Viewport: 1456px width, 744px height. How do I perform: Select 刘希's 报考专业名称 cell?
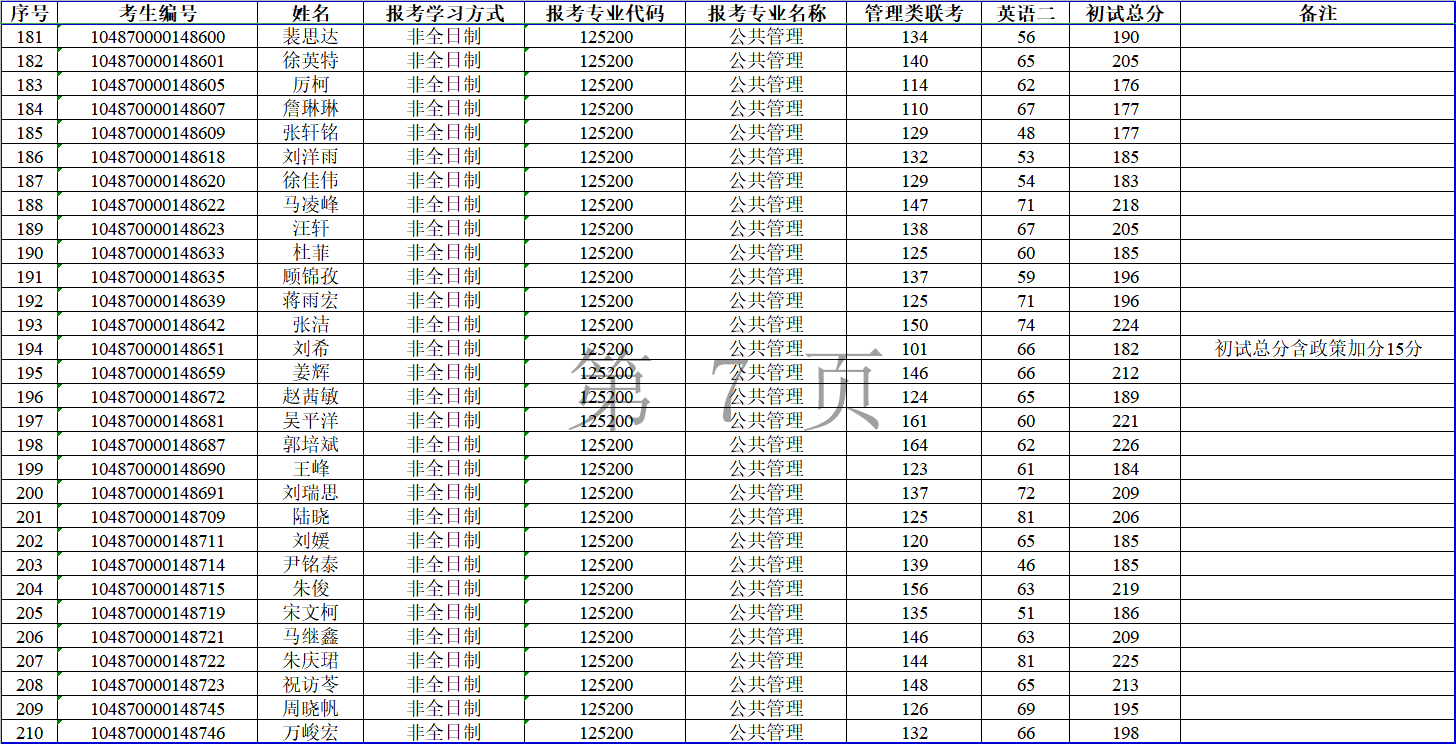766,349
